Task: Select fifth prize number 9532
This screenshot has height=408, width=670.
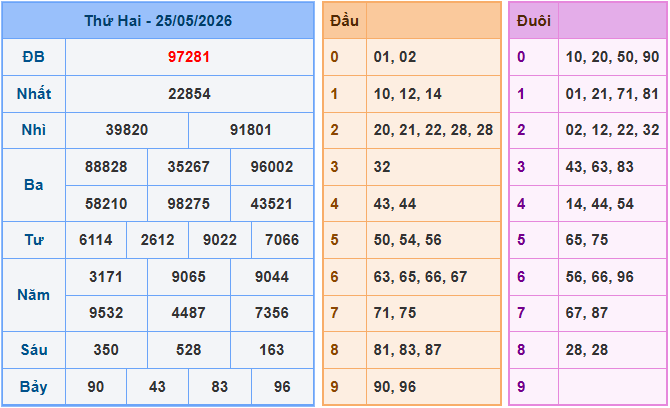Action: coord(106,313)
